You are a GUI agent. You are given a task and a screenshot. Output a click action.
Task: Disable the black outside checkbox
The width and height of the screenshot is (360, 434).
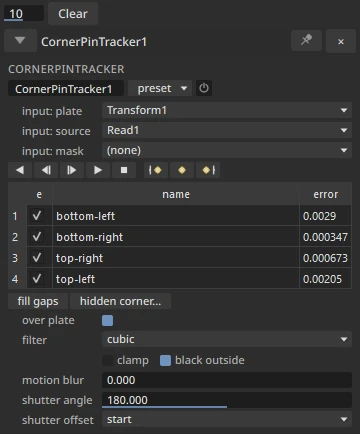click(165, 360)
